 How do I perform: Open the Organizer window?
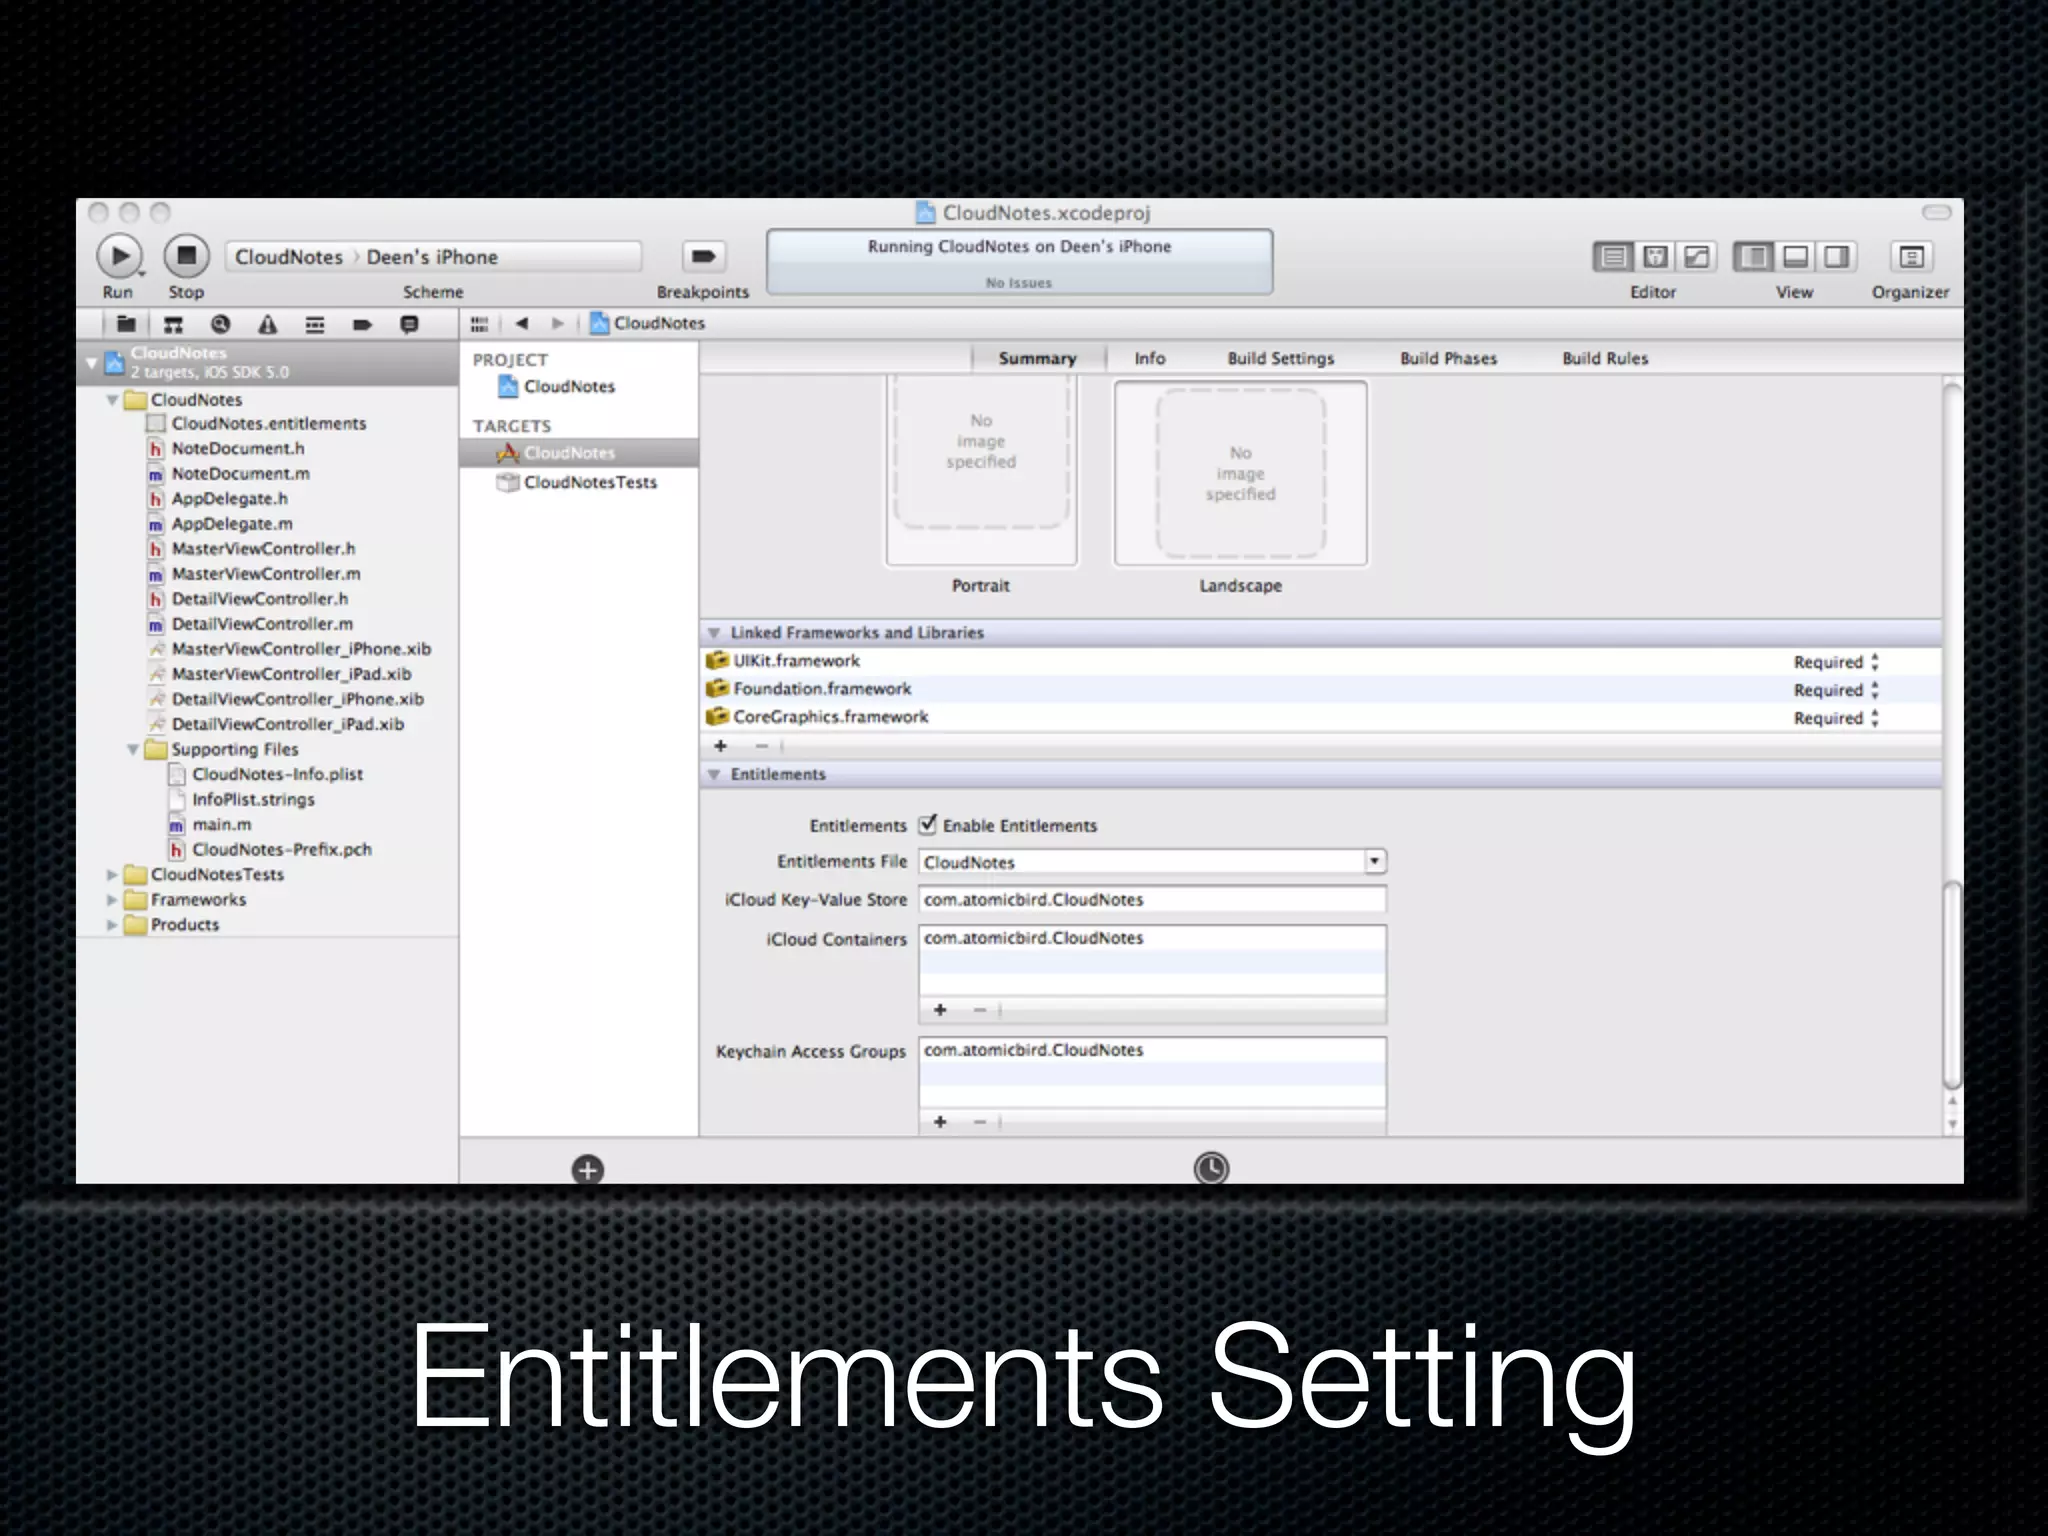1911,257
